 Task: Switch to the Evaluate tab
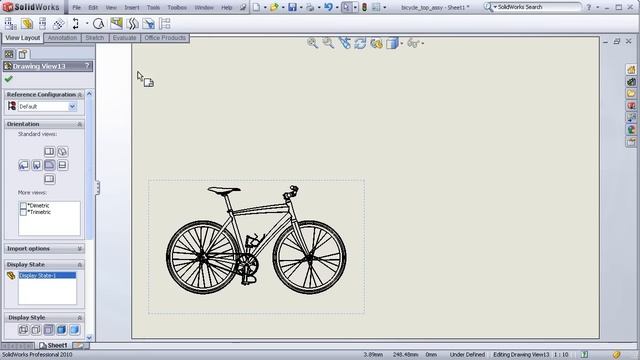coord(124,38)
